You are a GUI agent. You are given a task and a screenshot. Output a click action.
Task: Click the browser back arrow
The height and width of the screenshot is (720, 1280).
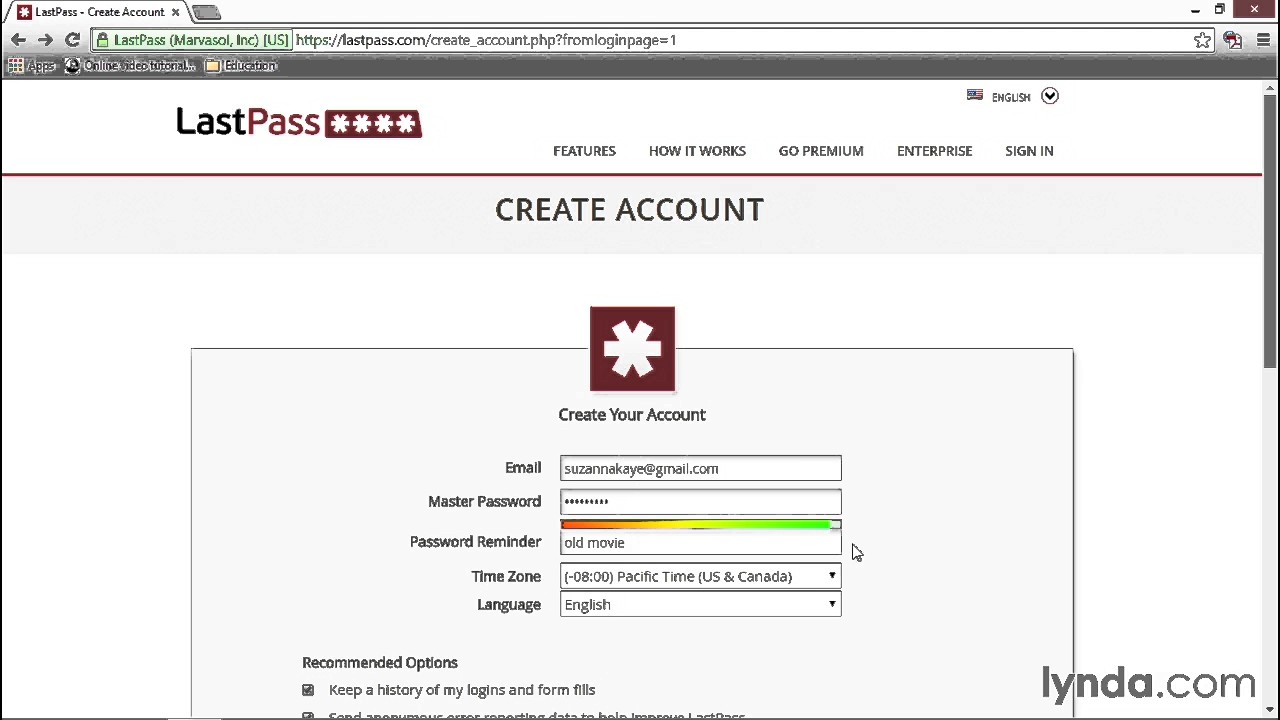[18, 40]
